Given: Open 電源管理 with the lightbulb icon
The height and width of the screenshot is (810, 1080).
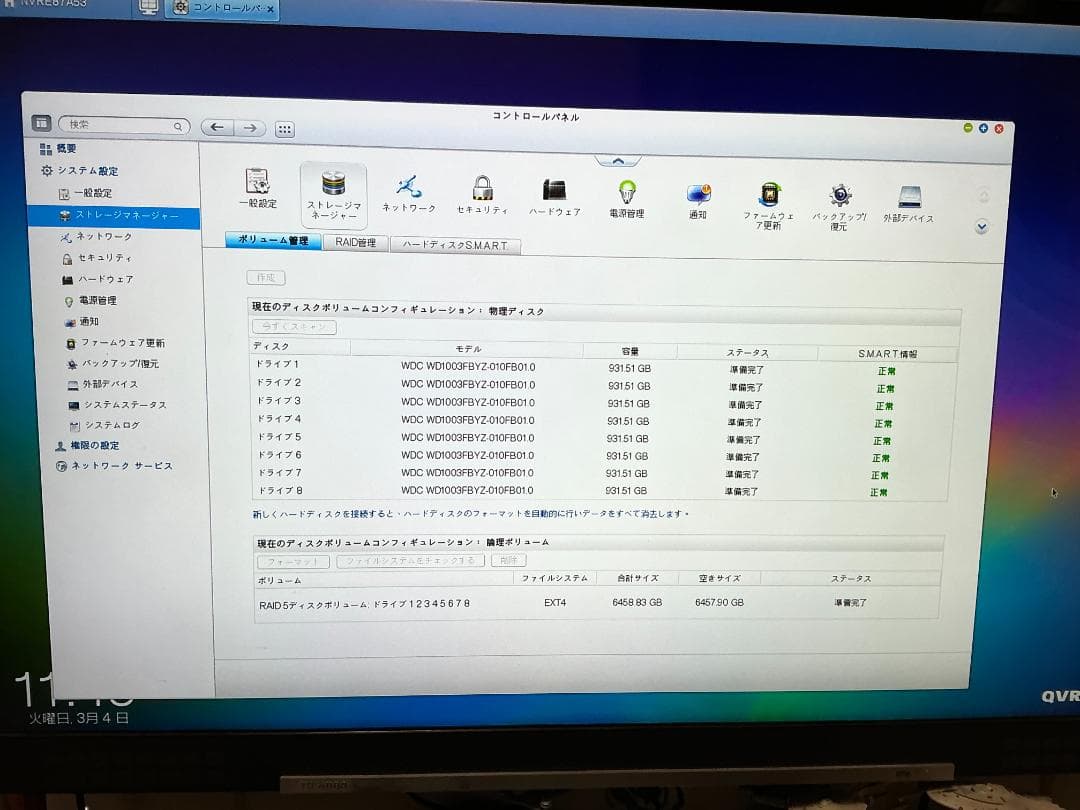Looking at the screenshot, I should coord(625,192).
